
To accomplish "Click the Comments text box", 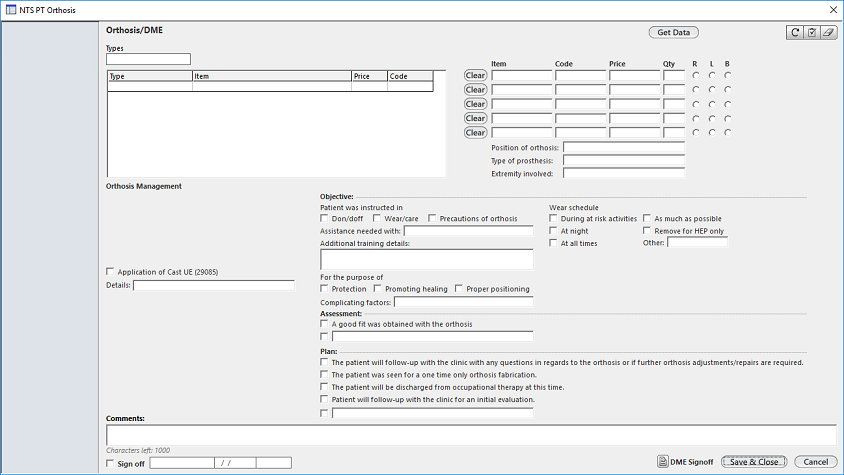I will tap(472, 435).
